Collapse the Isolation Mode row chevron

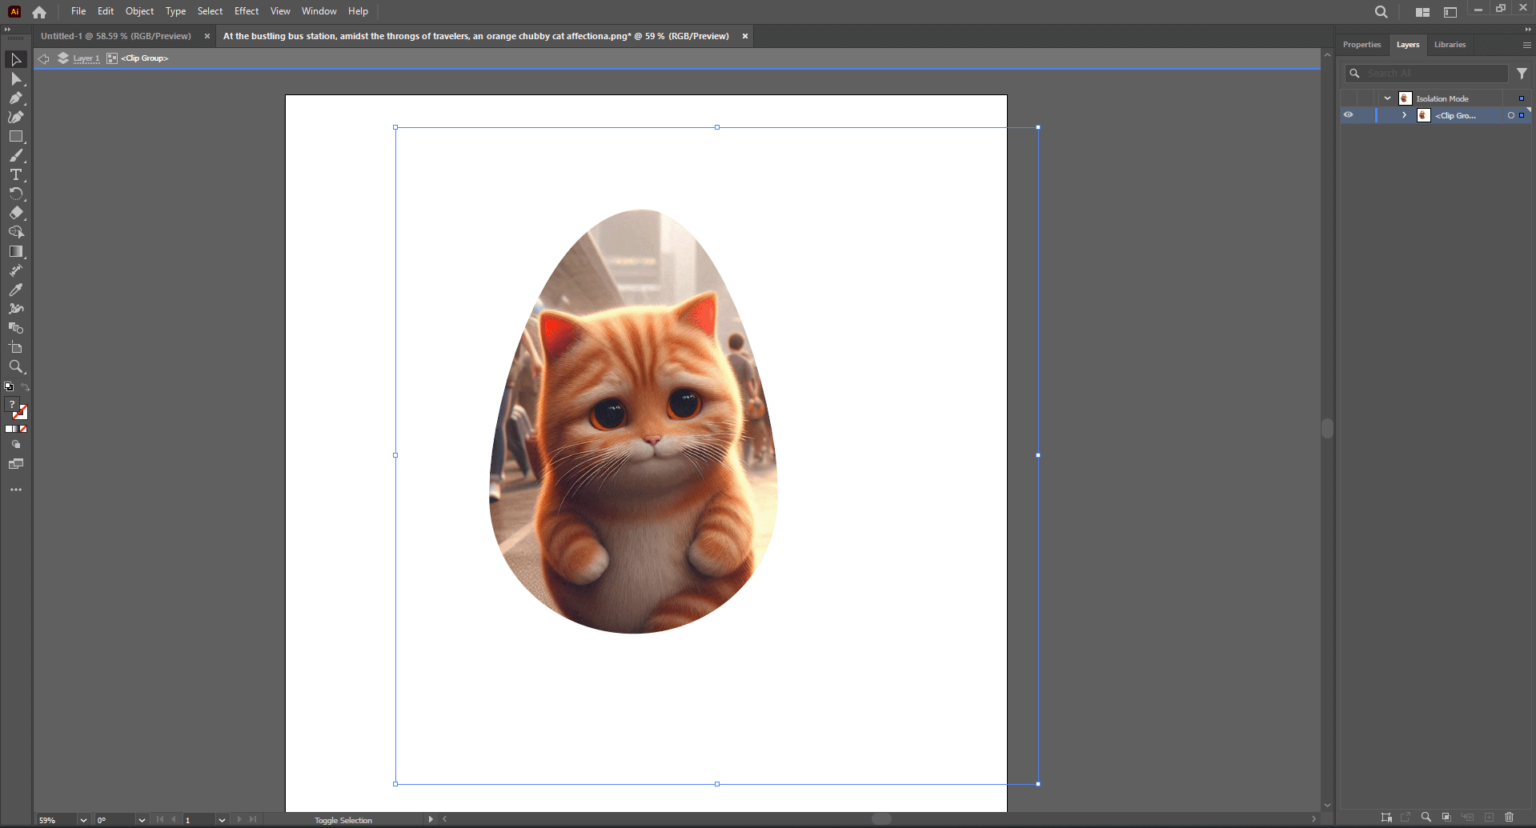click(1387, 97)
